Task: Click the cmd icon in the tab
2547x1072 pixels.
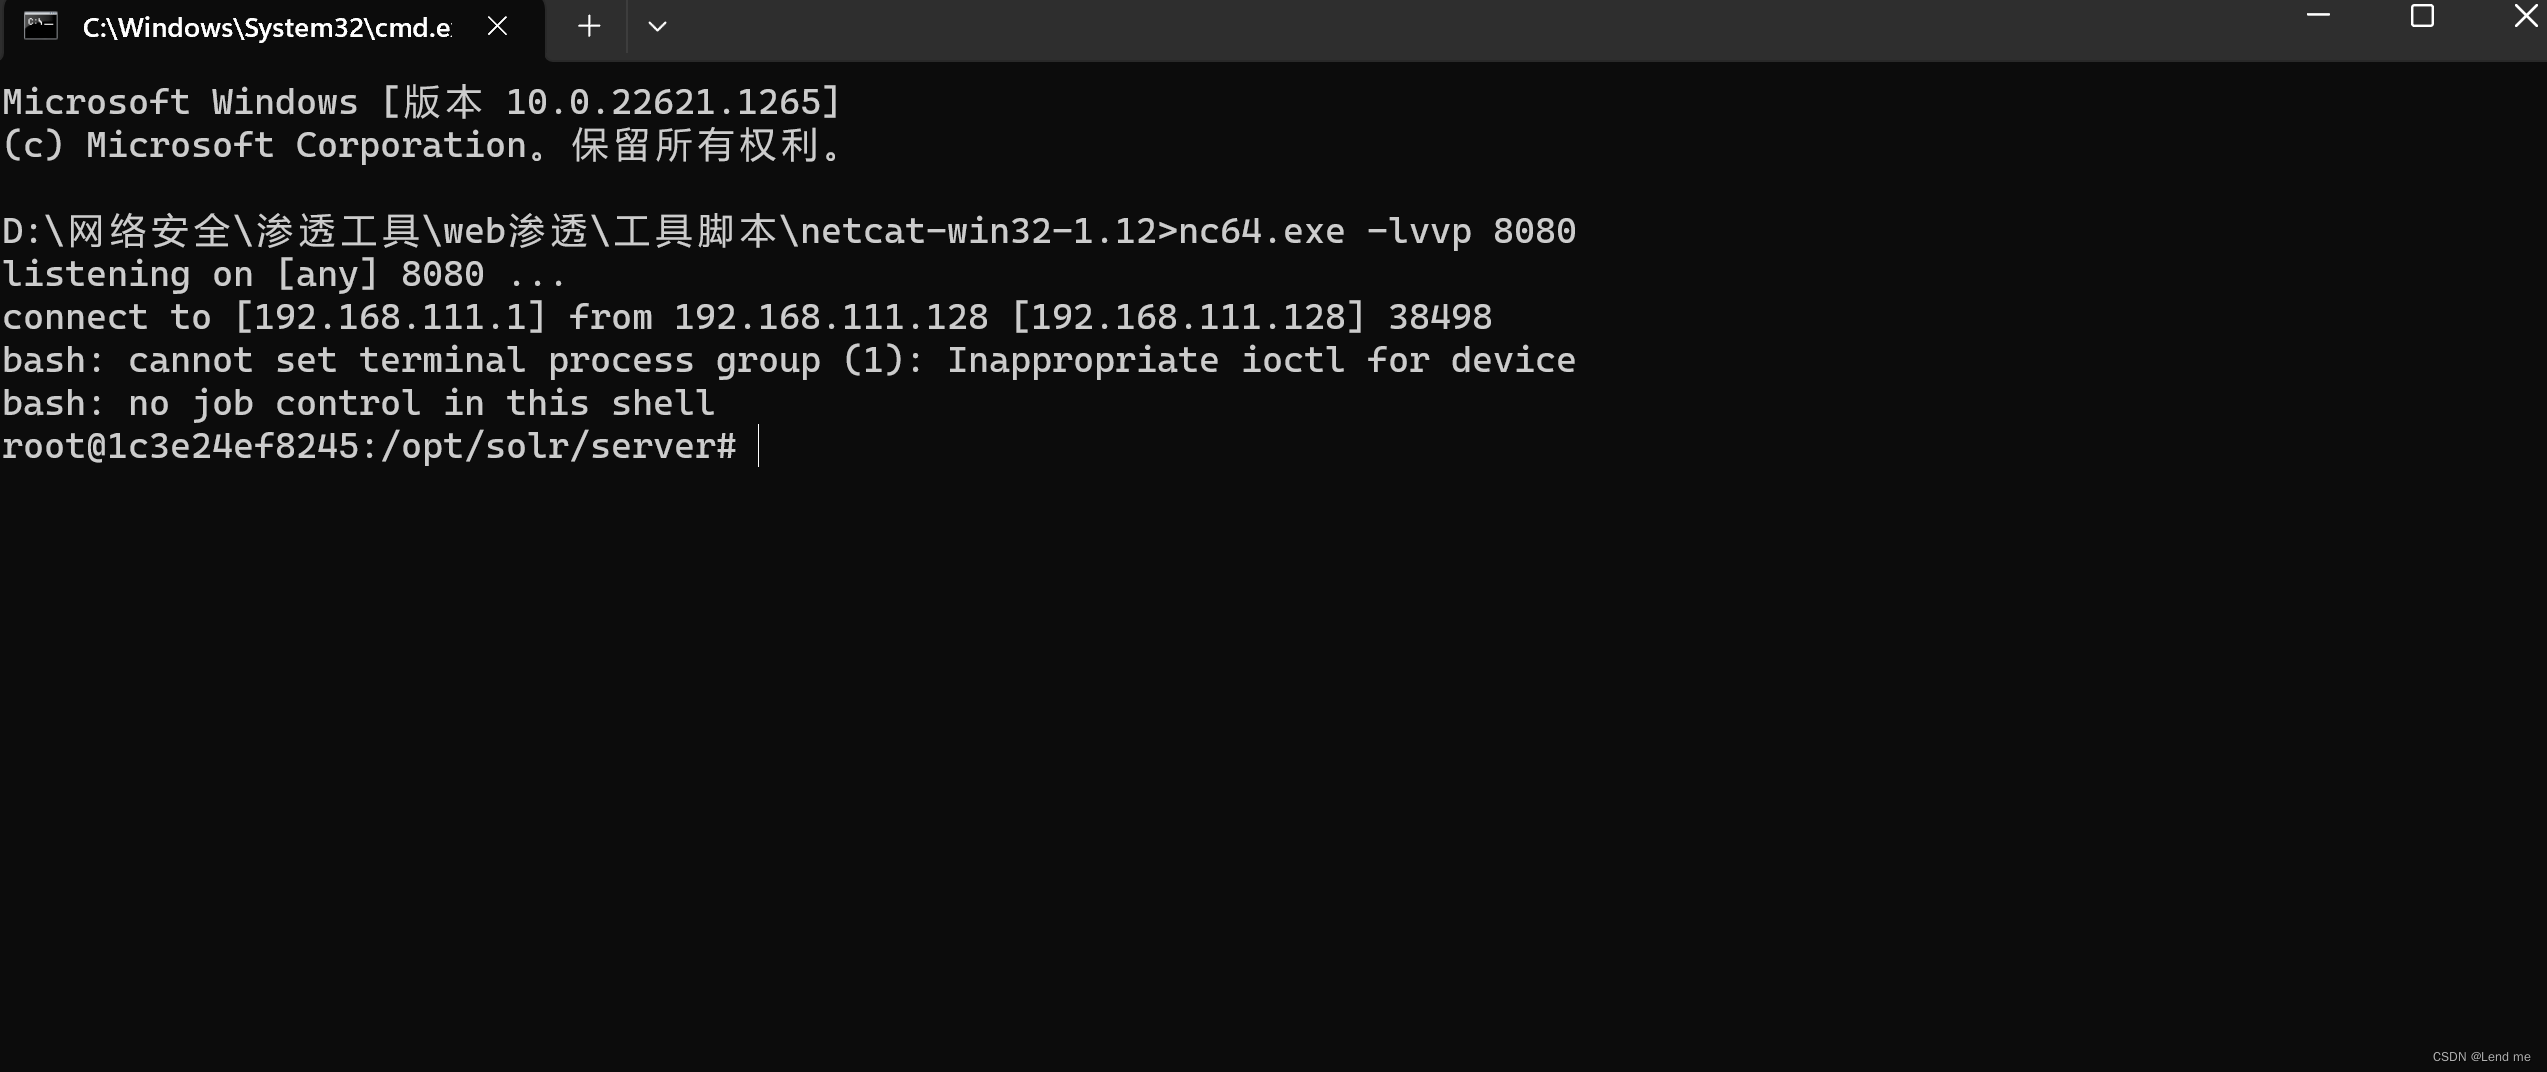Action: (x=41, y=25)
